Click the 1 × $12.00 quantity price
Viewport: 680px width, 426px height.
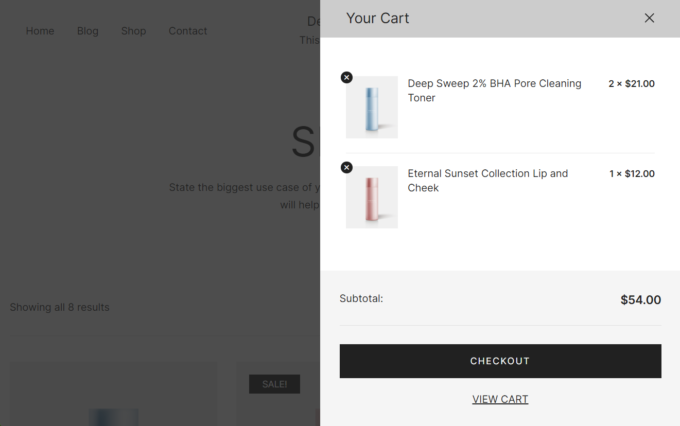coord(631,174)
